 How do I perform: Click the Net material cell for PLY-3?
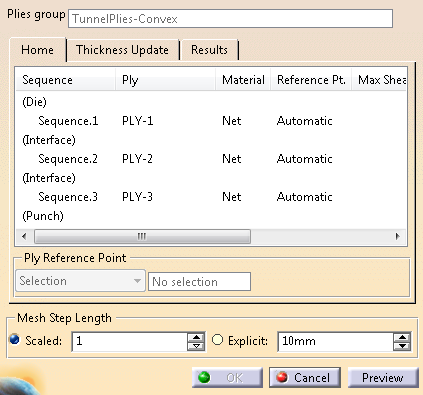tap(232, 197)
